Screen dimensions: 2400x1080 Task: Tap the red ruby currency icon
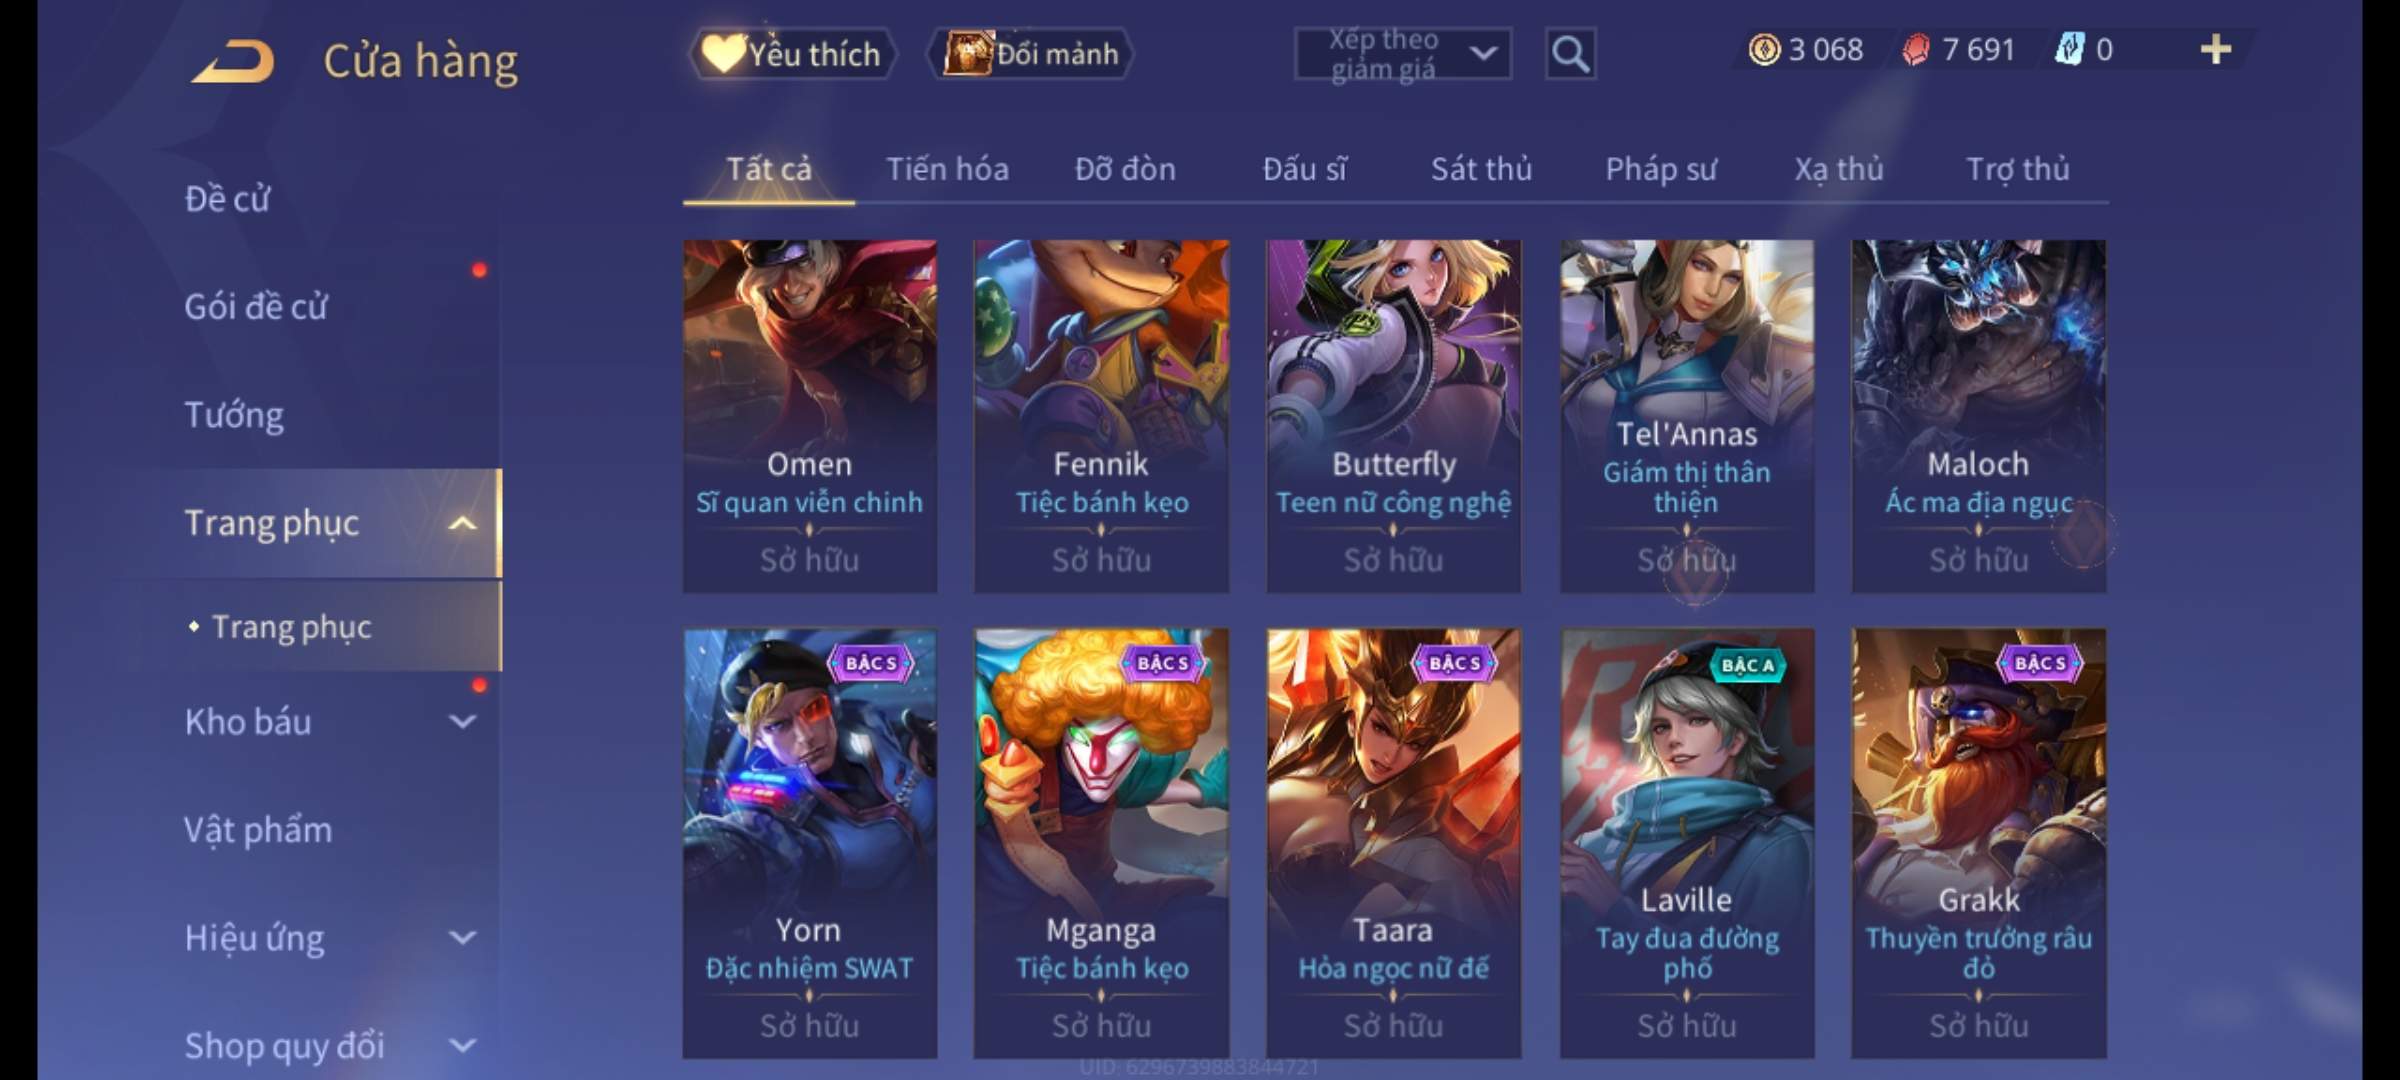[x=1916, y=49]
